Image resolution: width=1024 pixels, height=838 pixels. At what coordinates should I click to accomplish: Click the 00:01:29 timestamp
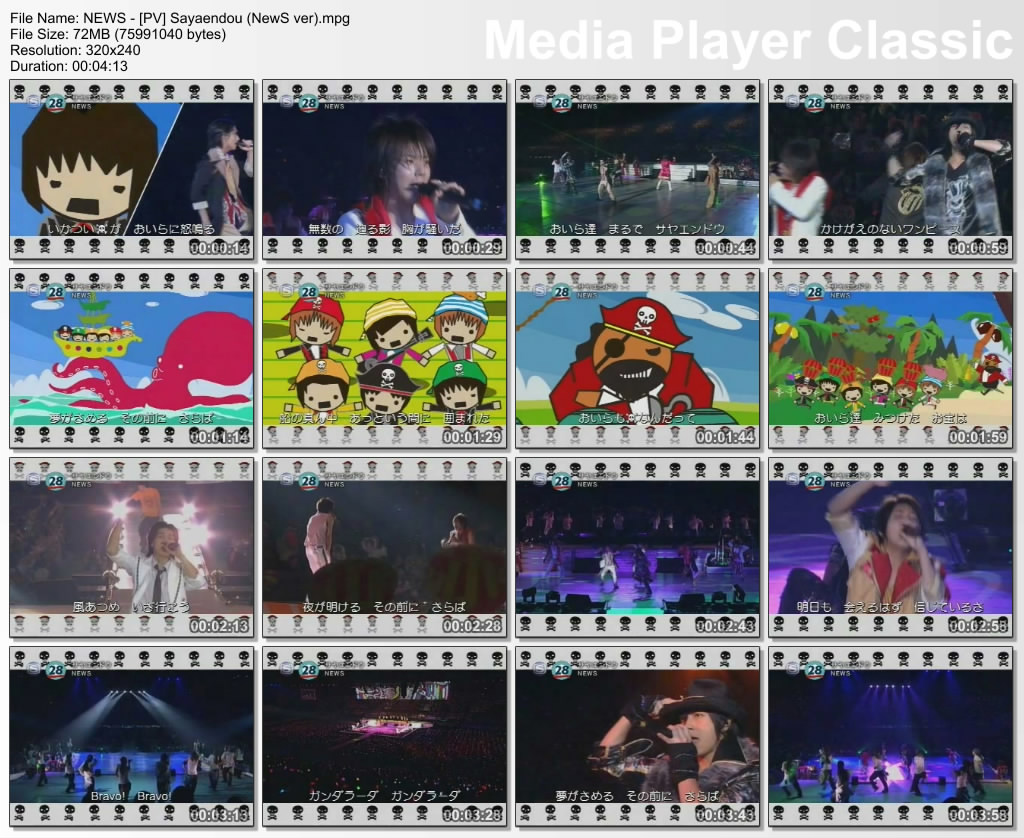(x=472, y=436)
